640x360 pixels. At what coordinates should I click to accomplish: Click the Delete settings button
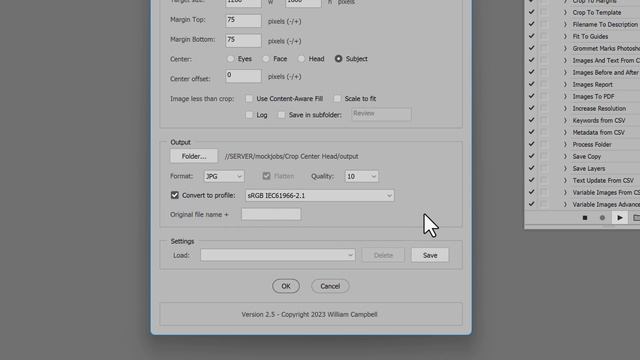tap(383, 255)
